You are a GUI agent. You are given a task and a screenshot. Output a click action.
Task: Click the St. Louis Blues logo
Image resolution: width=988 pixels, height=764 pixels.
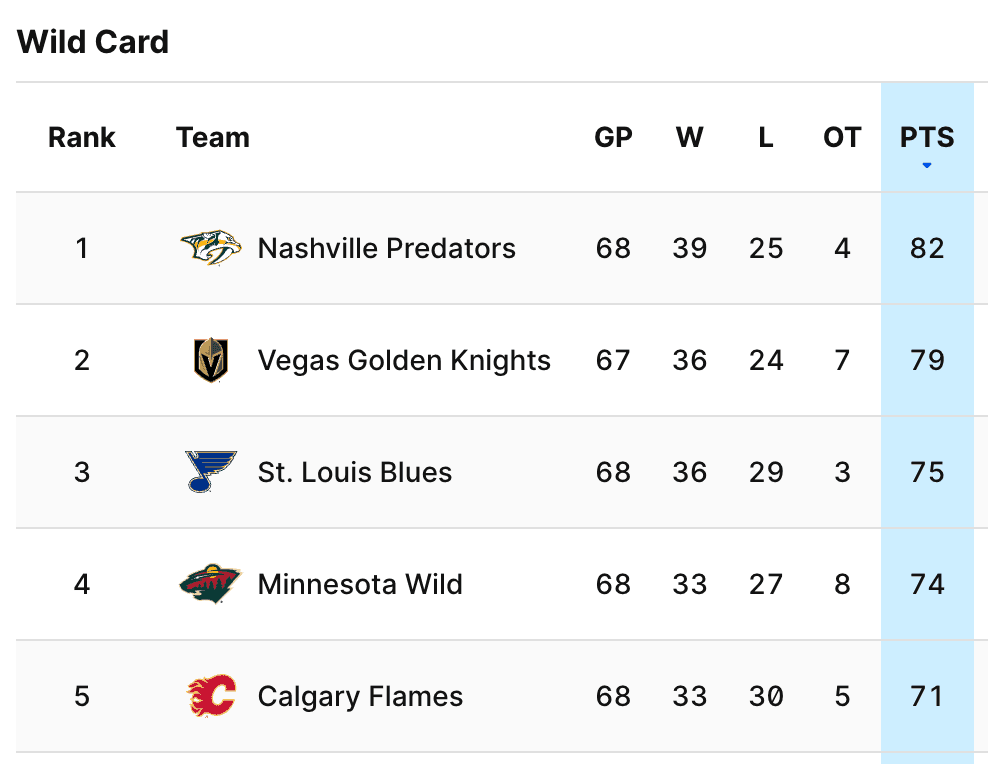click(x=211, y=472)
